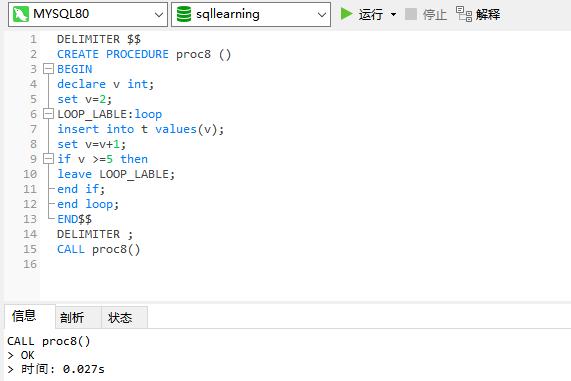
Task: Collapse the LOOP_LABLE loop fold marker
Action: pos(48,114)
